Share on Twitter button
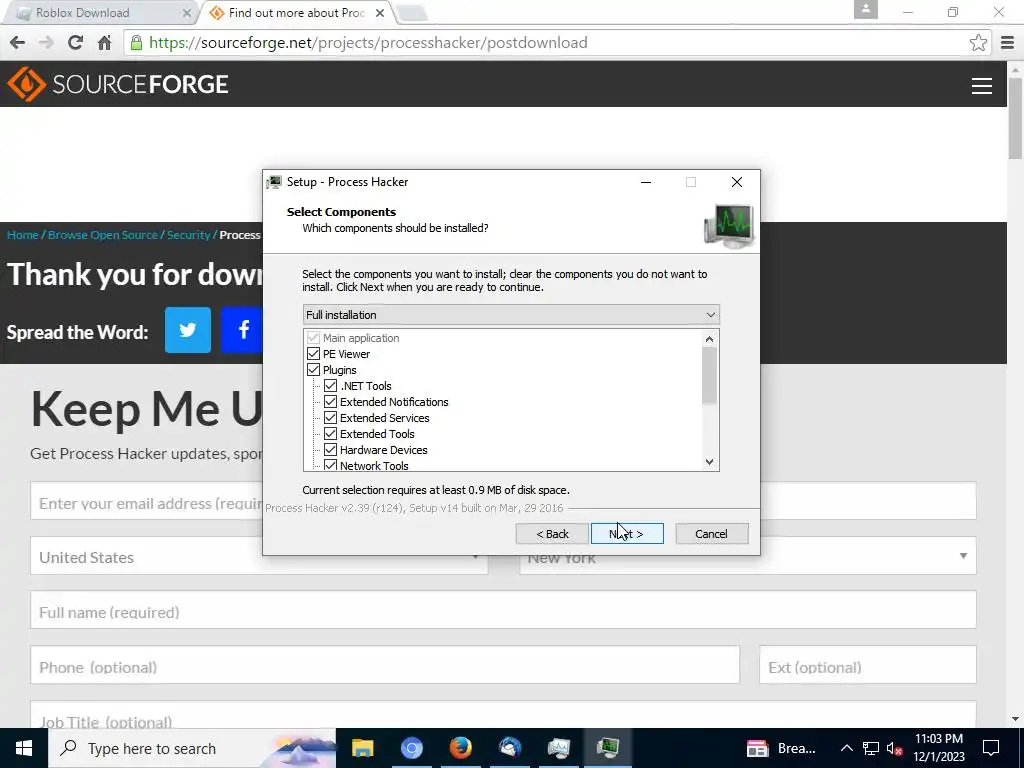 [x=188, y=330]
